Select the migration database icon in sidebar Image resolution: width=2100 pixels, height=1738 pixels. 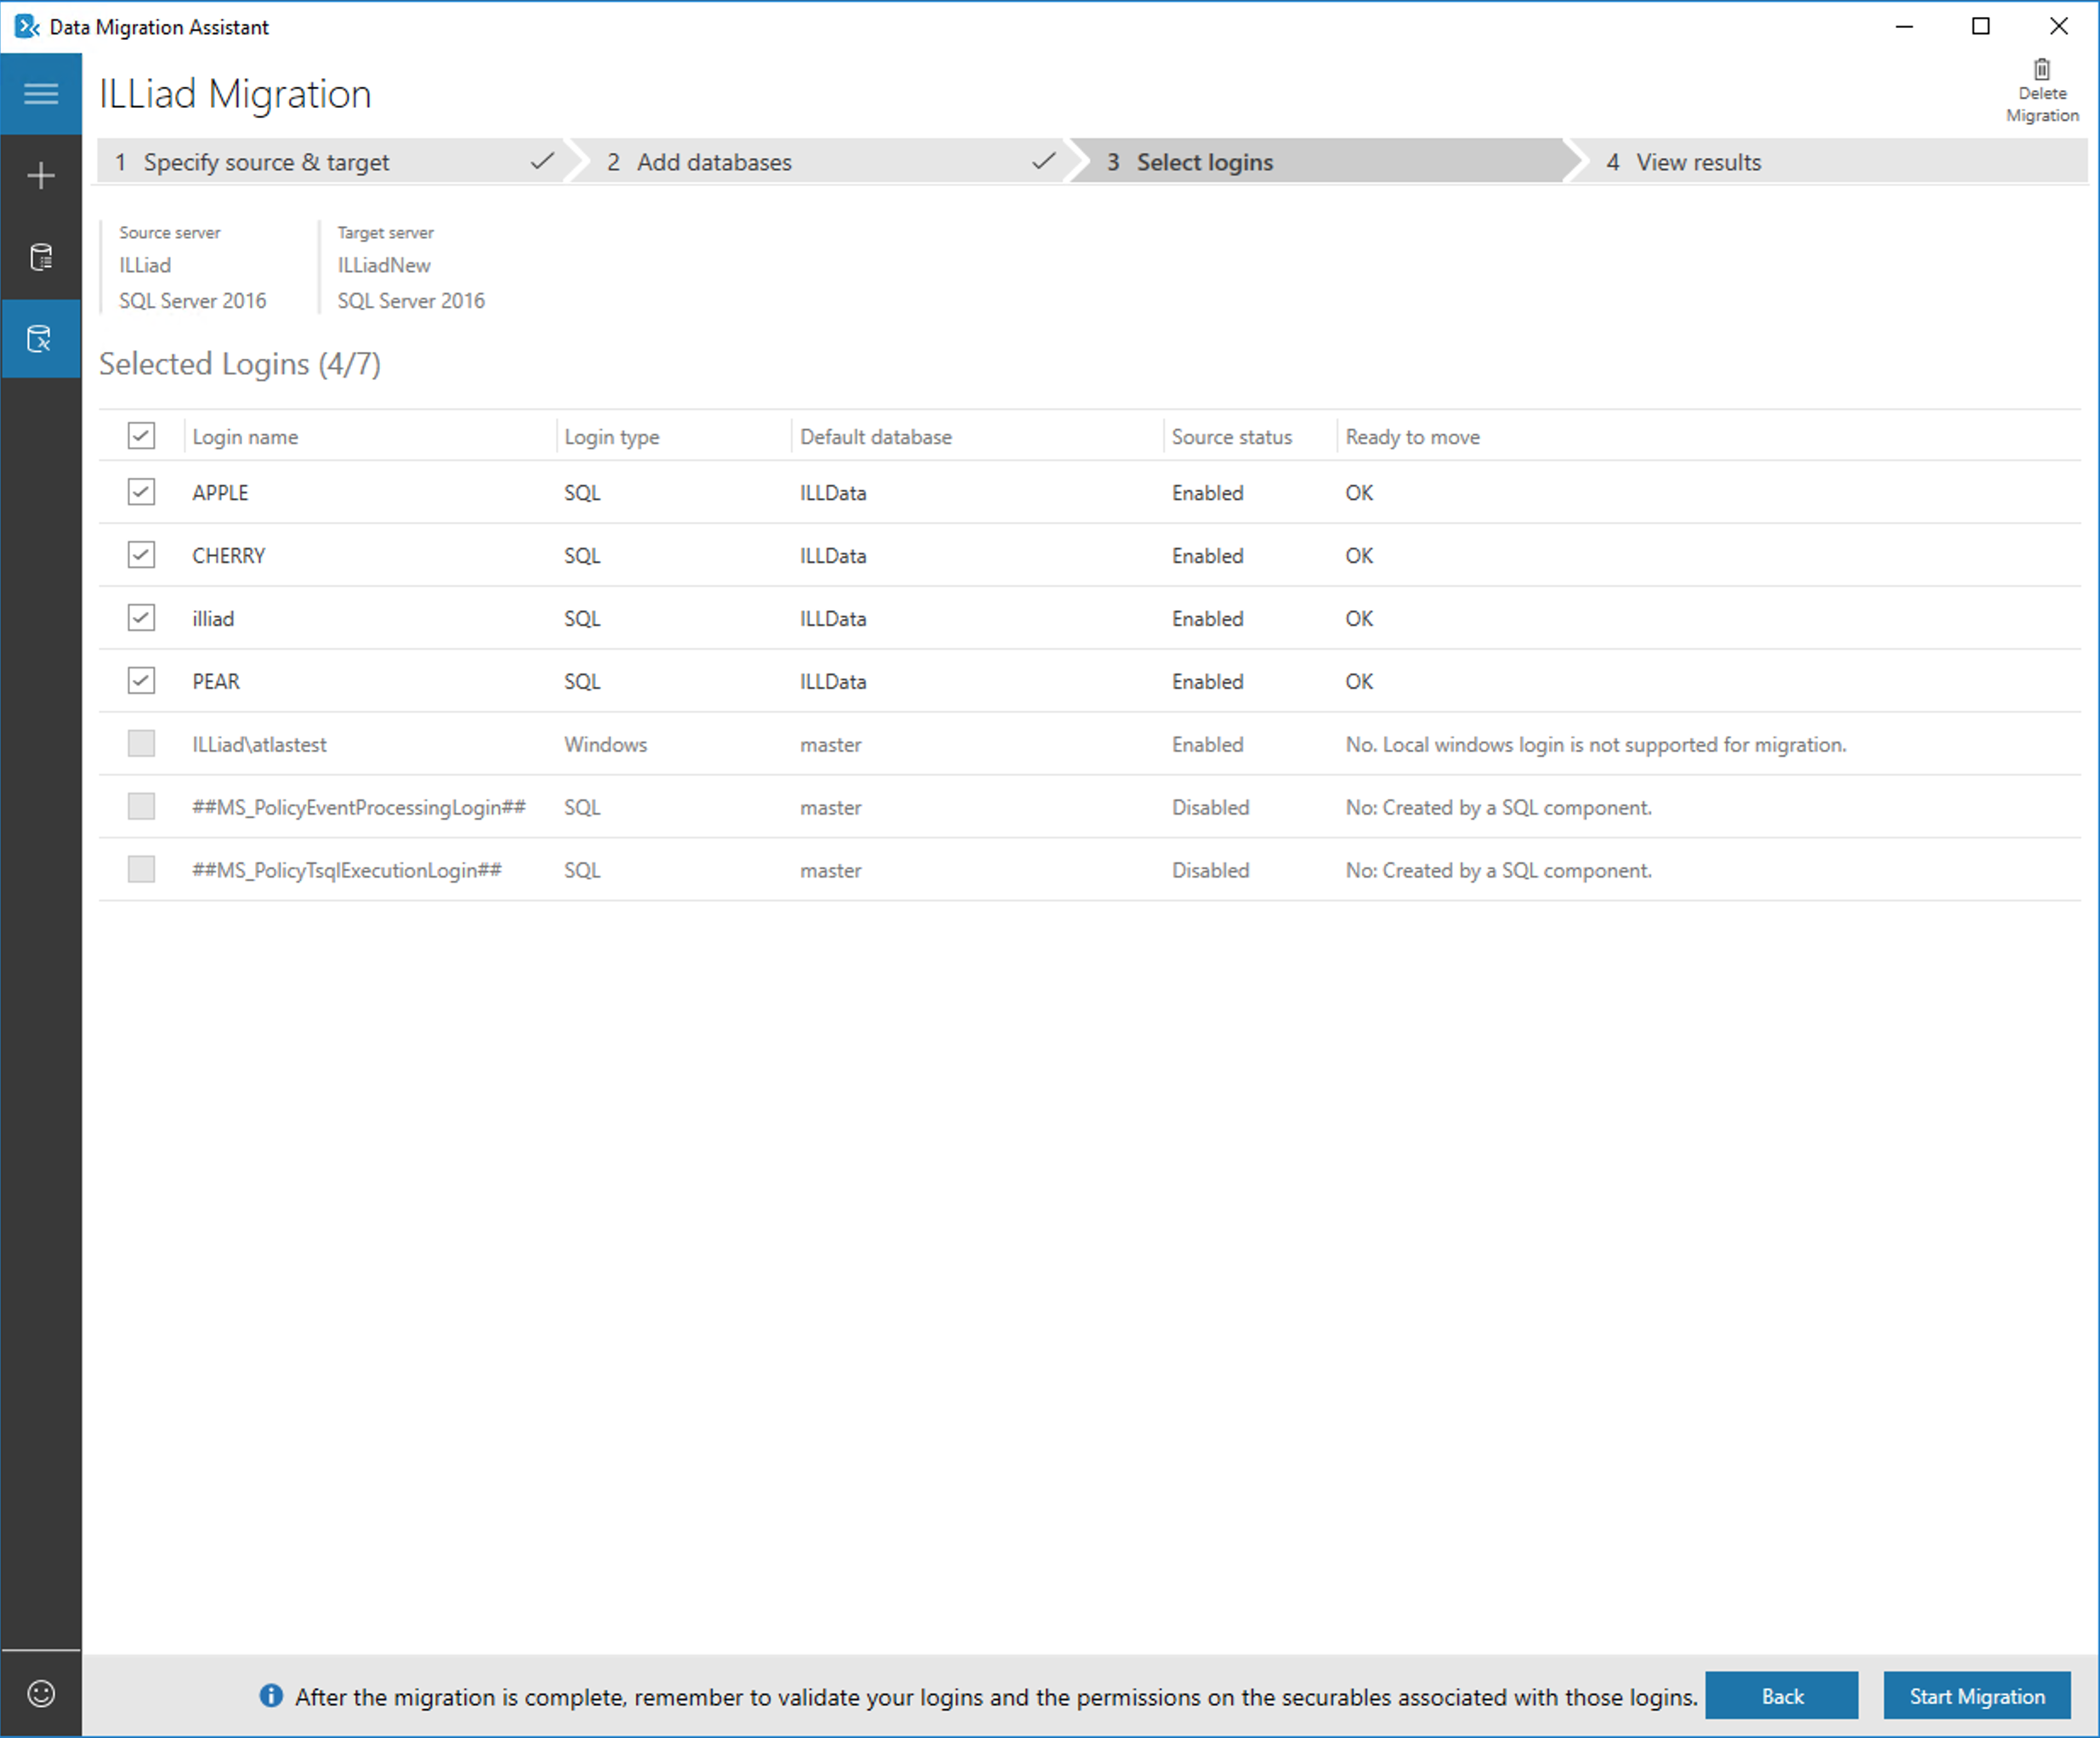[x=41, y=339]
